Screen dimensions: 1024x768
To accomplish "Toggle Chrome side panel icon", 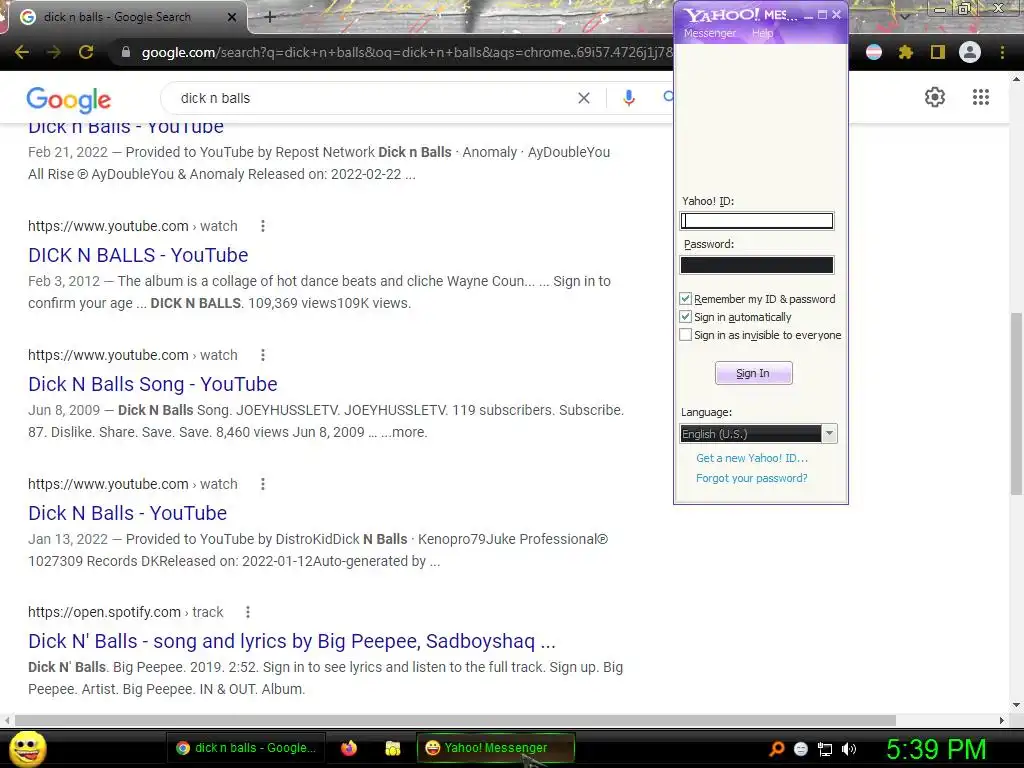I will [938, 52].
